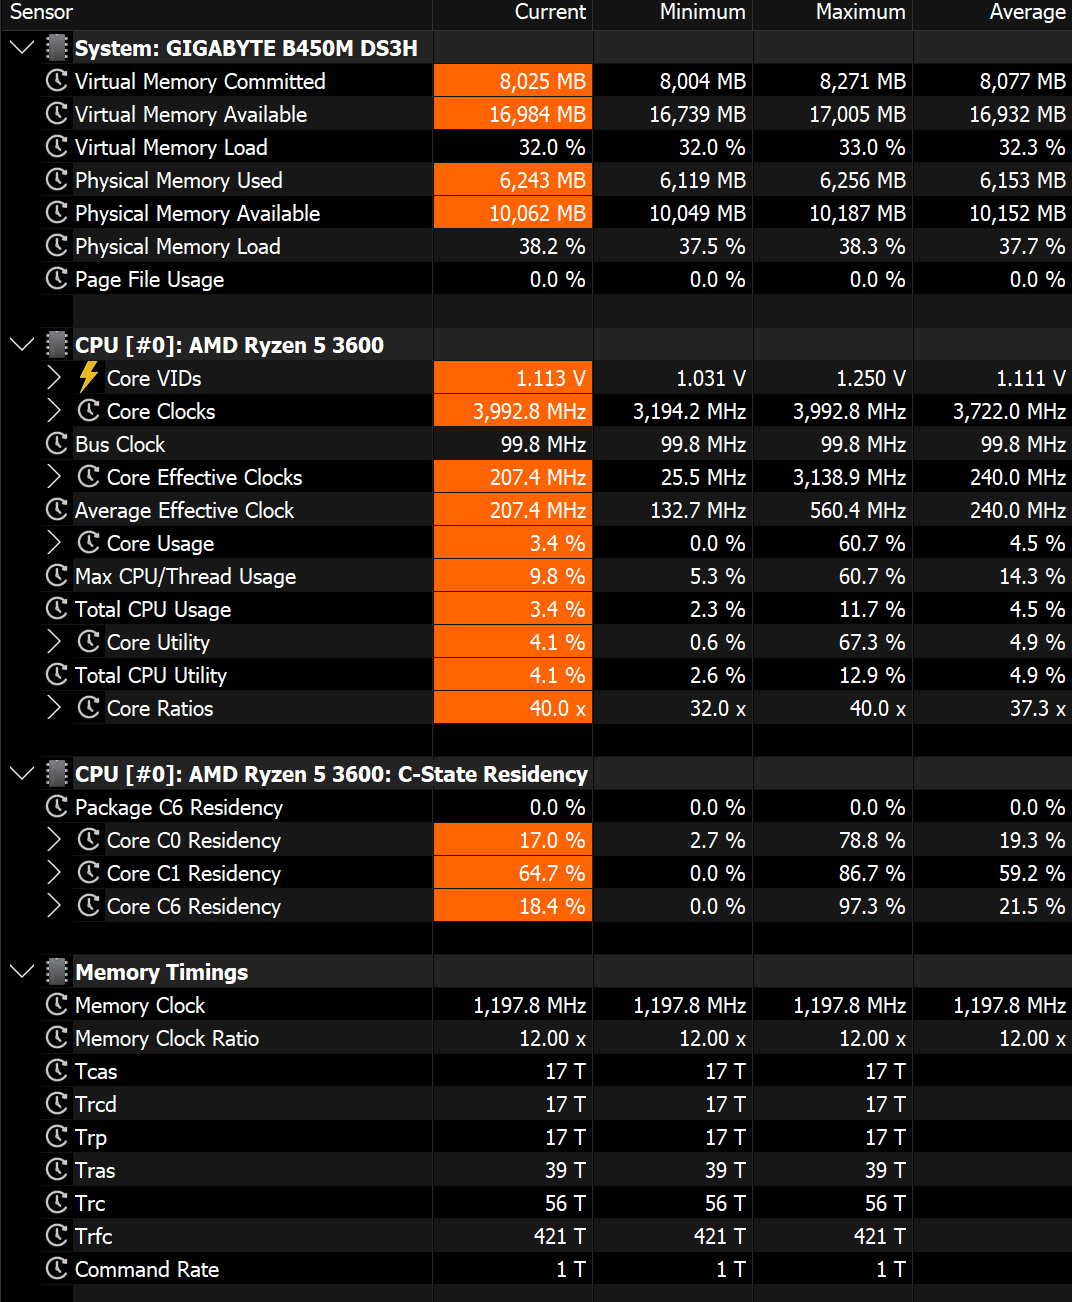Click the Maximum column header
This screenshot has width=1072, height=1302.
[x=860, y=12]
